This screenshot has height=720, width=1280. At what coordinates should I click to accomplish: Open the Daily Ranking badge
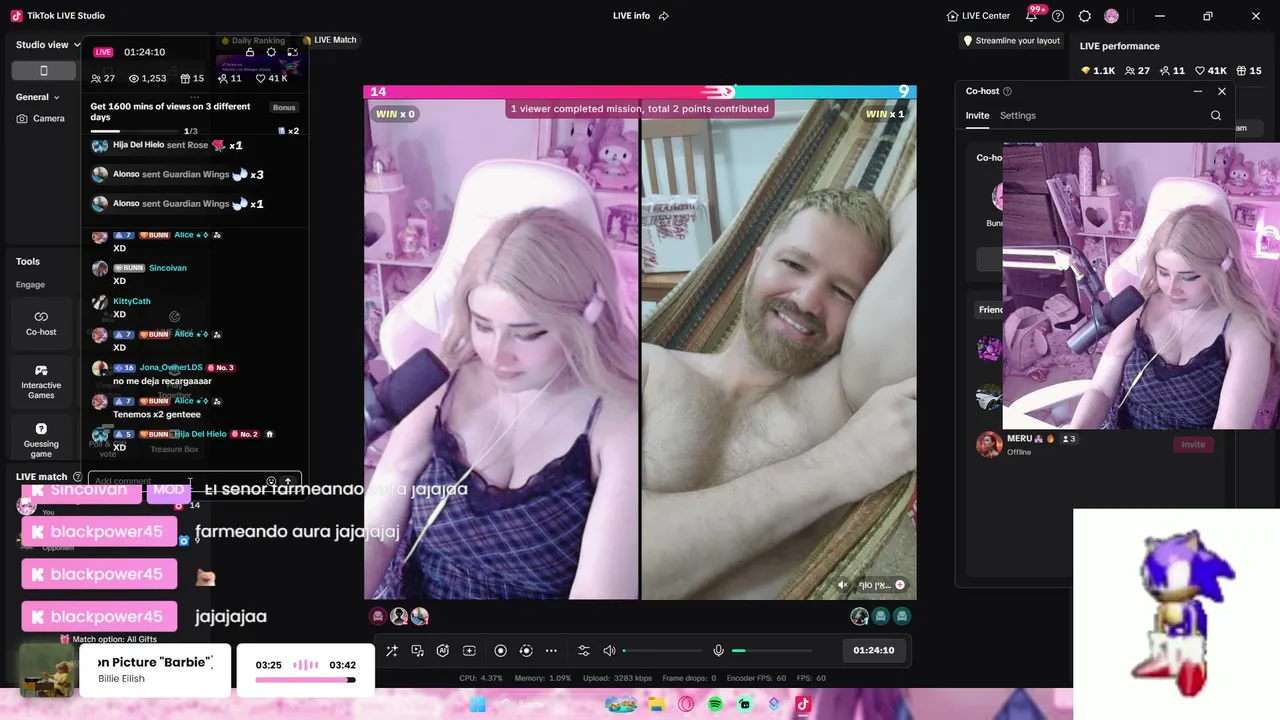[x=254, y=41]
